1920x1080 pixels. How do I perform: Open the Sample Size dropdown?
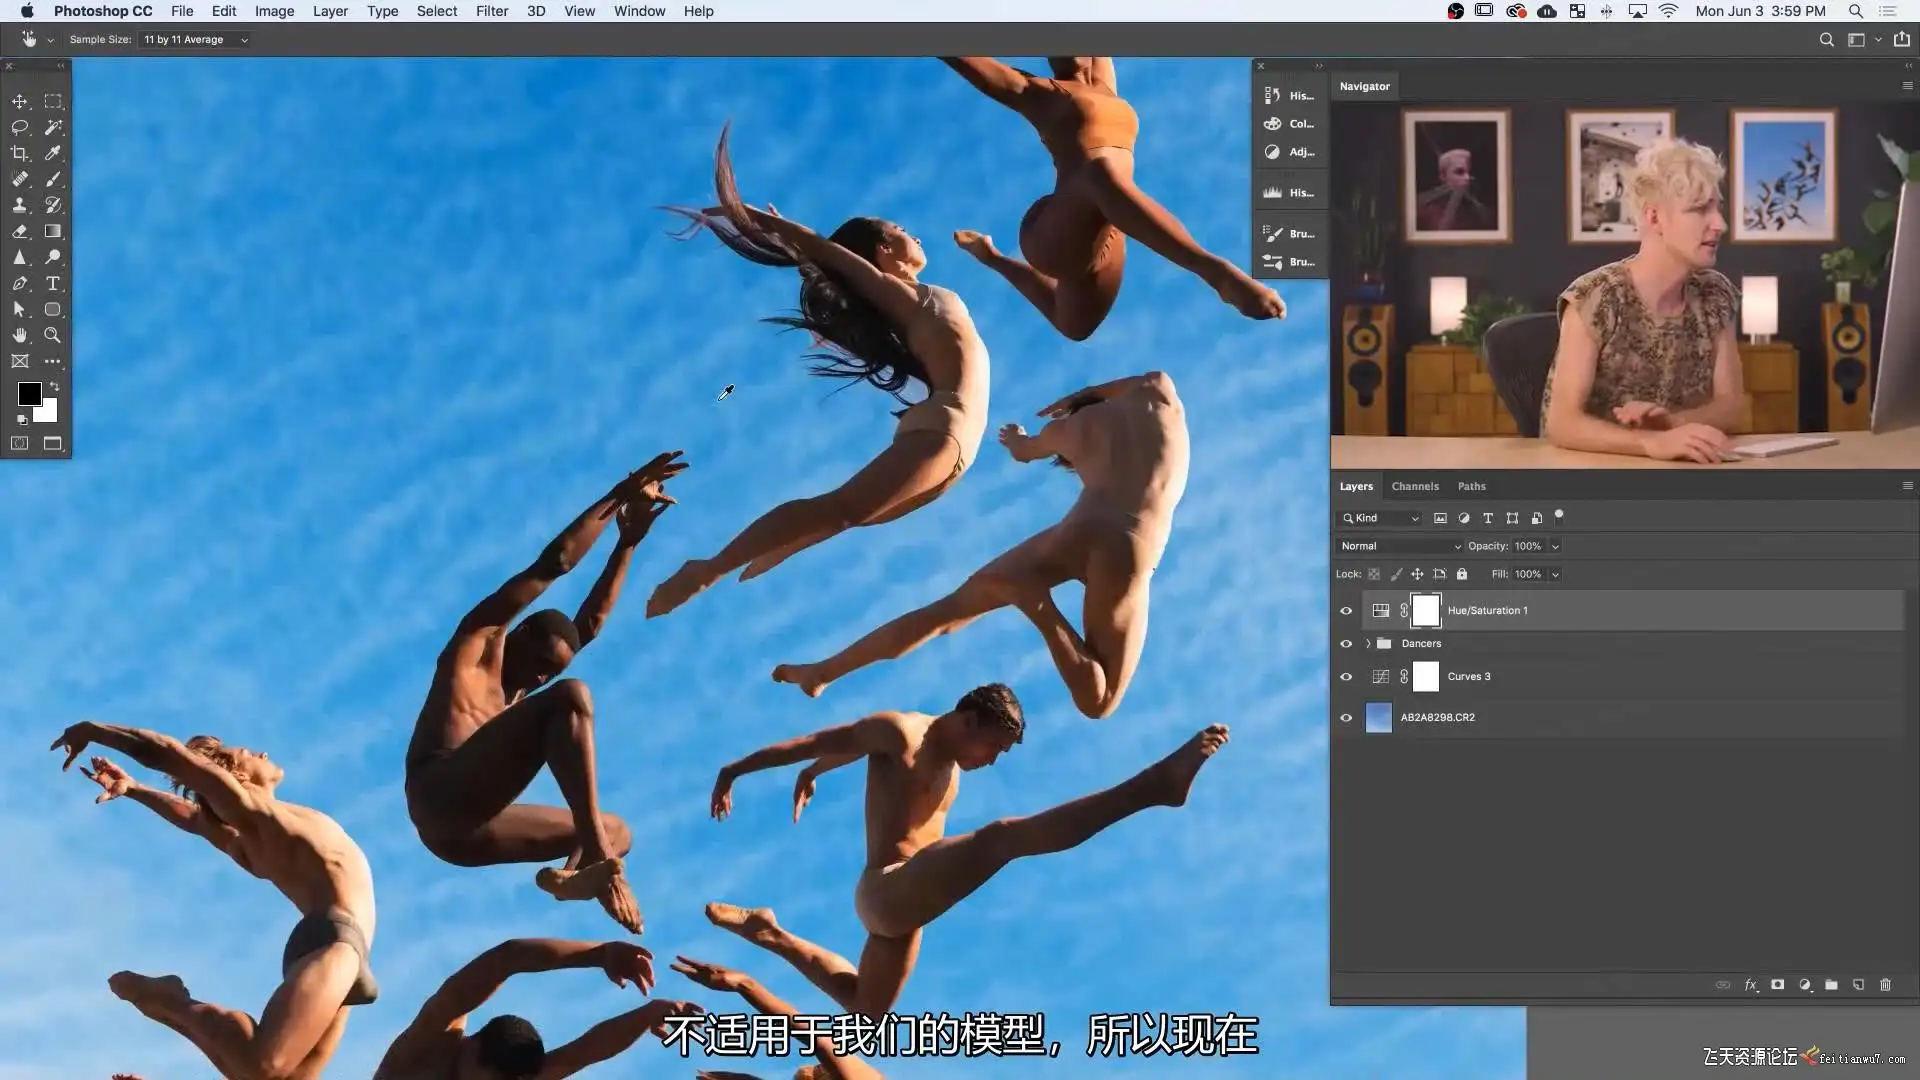195,40
